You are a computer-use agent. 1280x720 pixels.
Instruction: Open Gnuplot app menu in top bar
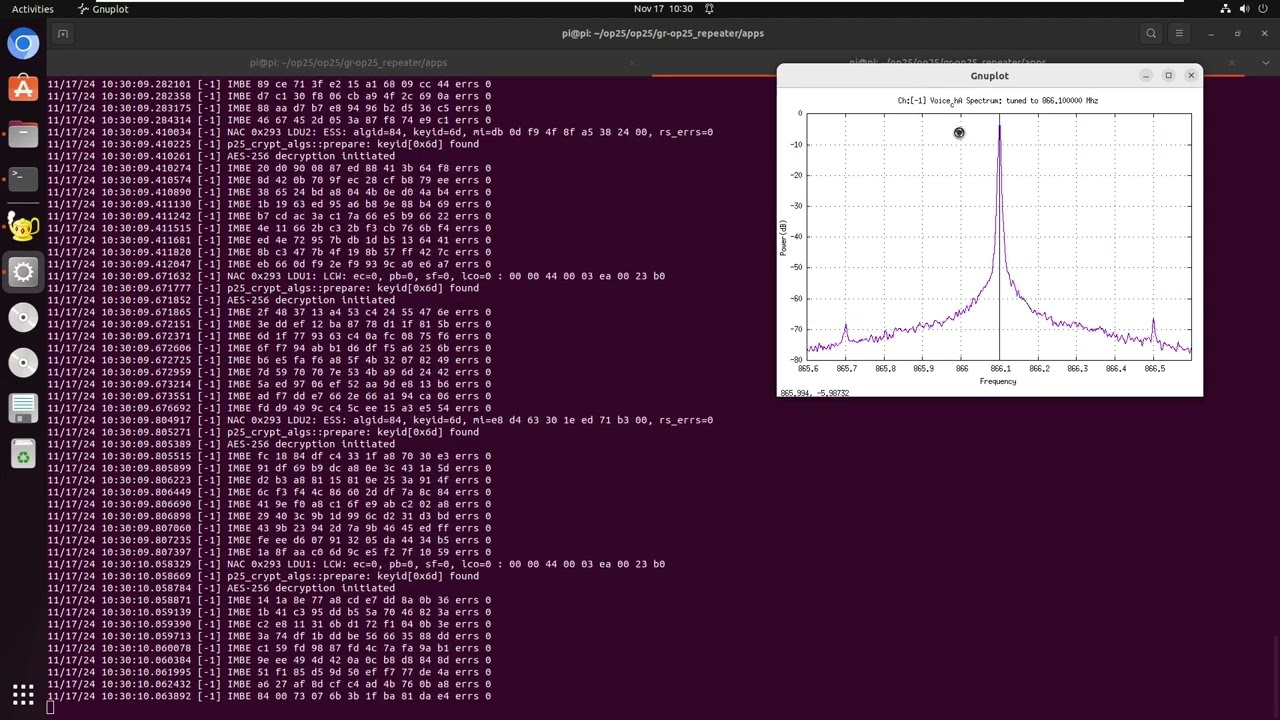pyautogui.click(x=103, y=9)
